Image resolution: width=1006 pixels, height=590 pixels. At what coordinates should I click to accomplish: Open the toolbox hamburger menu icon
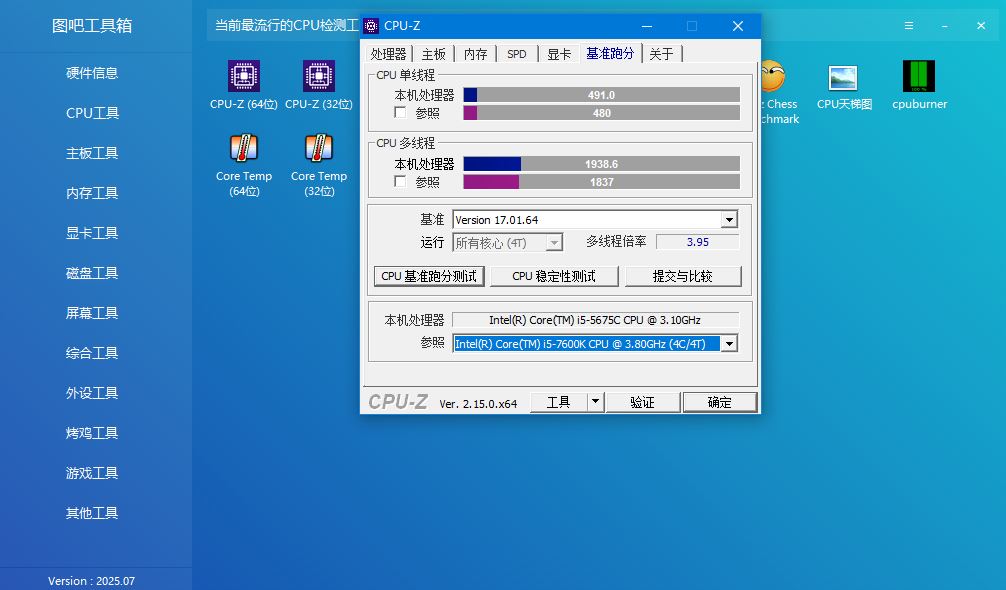[908, 26]
